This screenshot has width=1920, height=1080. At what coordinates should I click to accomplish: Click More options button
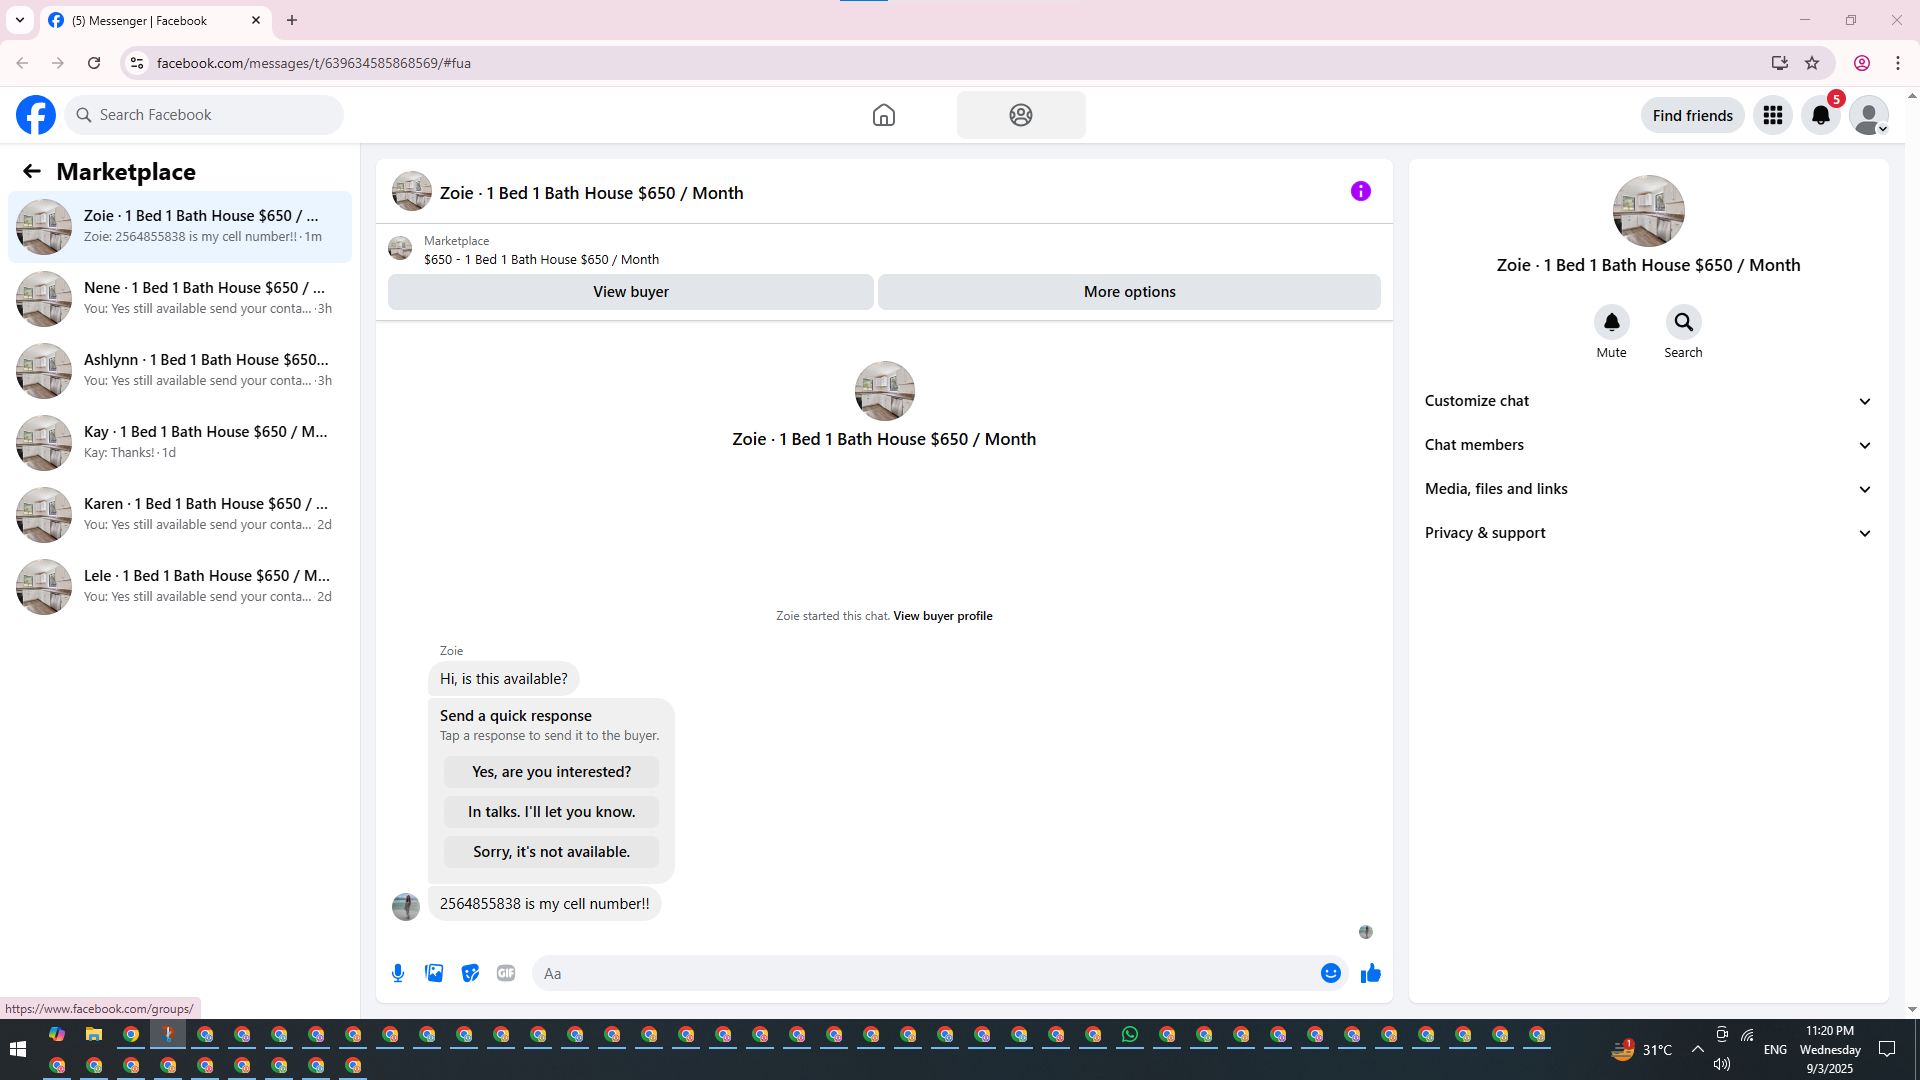click(1130, 292)
